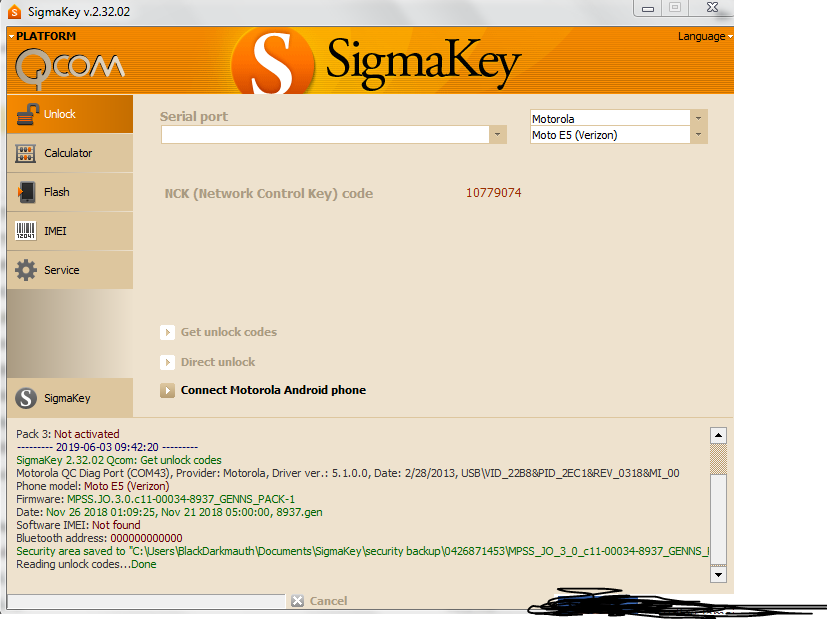Click the 'Software IMEI: Not found' line
Screen dimensions: 827x619
78,525
